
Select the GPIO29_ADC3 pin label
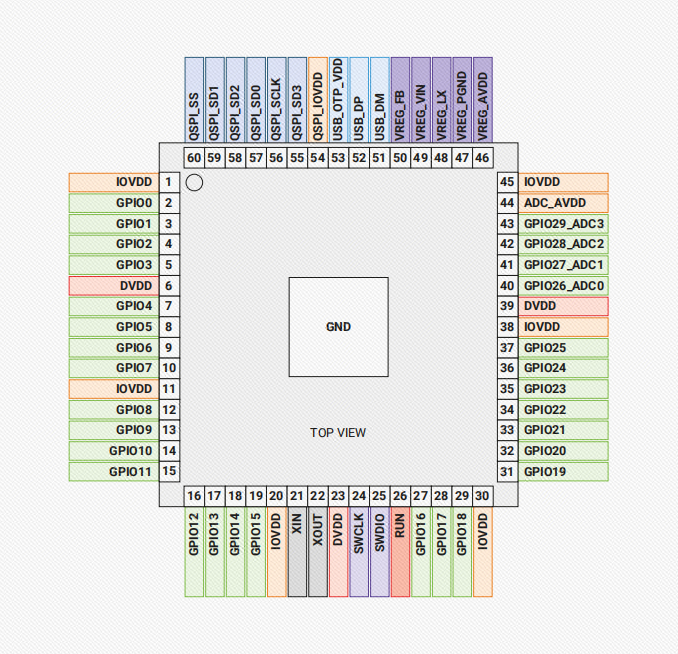coord(563,224)
